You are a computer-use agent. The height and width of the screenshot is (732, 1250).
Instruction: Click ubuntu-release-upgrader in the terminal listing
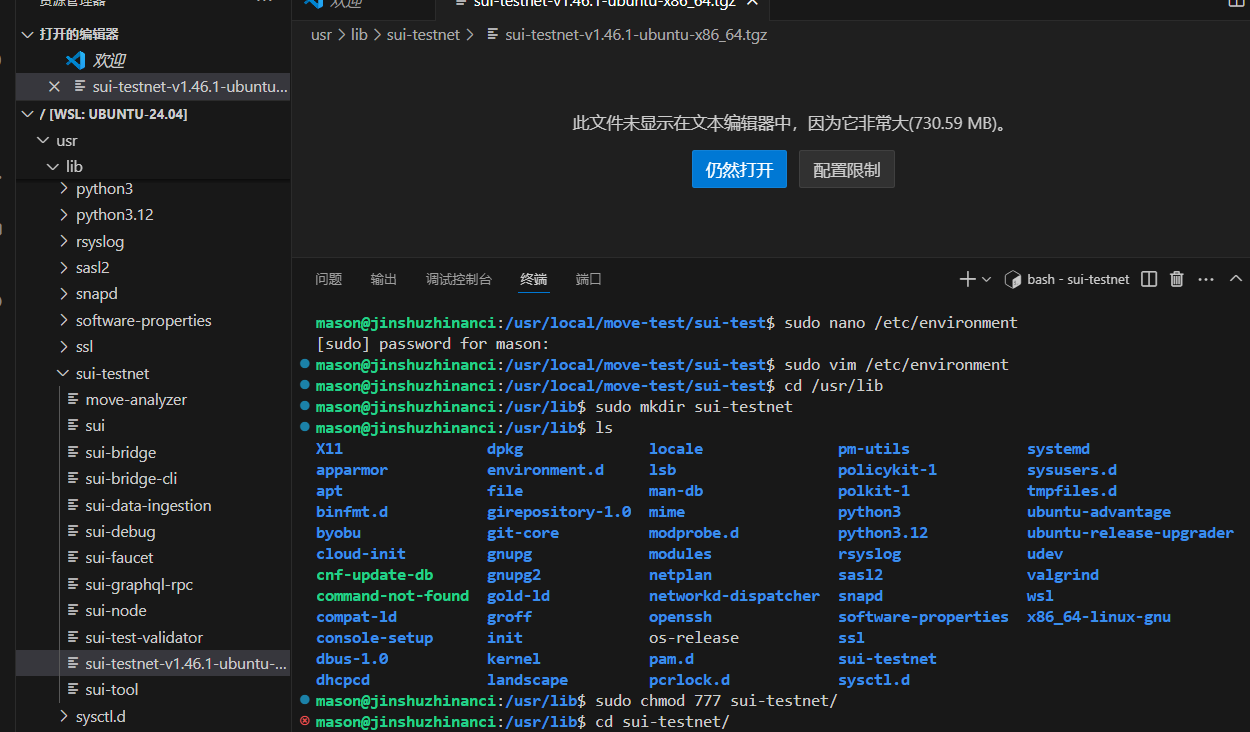[x=1130, y=533]
